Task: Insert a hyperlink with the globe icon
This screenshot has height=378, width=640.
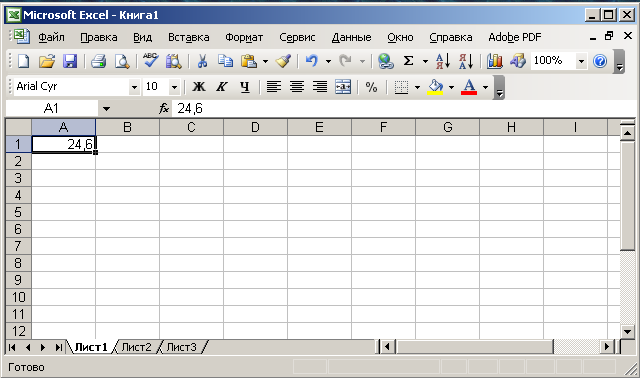Action: click(x=385, y=61)
